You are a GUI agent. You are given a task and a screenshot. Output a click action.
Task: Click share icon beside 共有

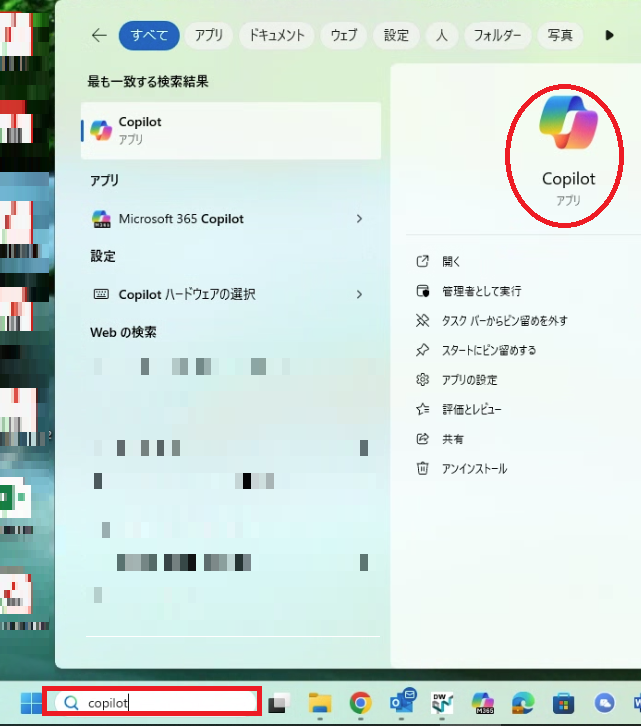(x=422, y=439)
